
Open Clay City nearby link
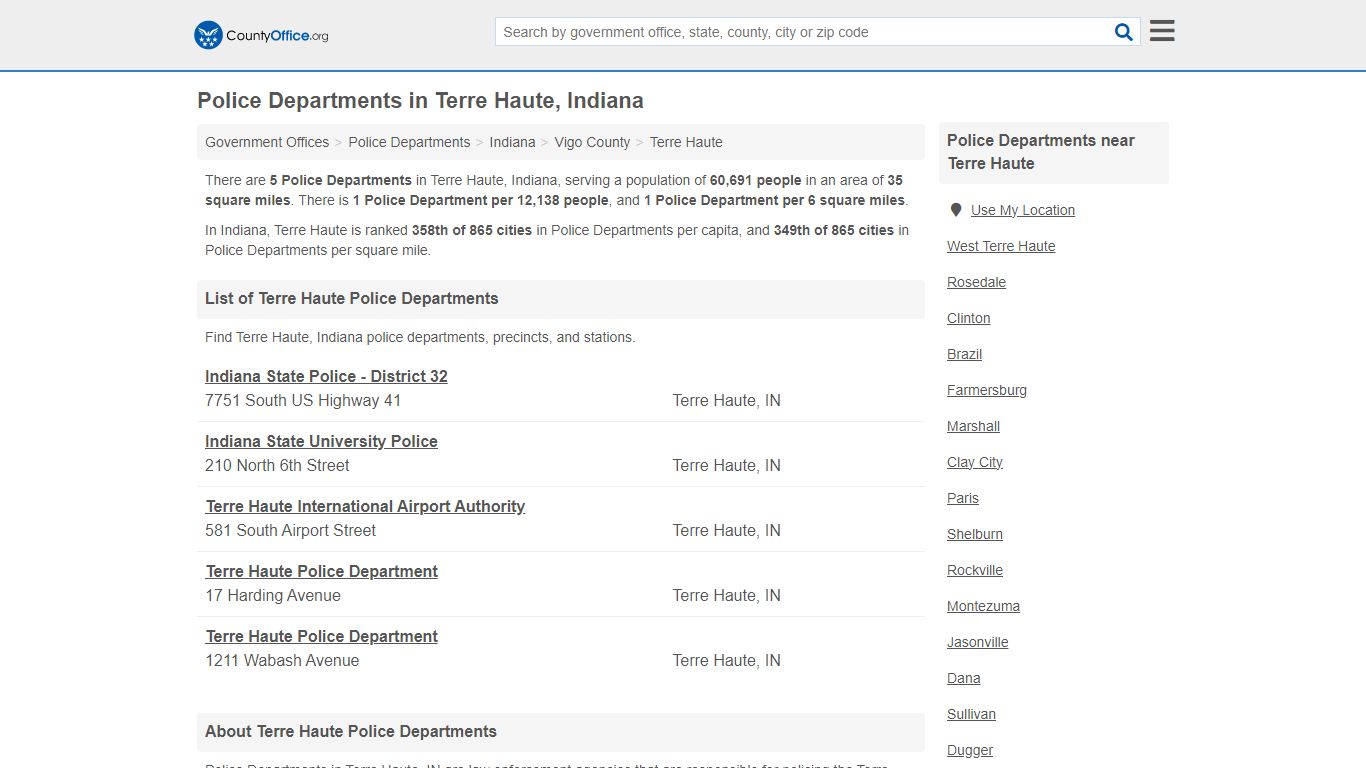975,462
